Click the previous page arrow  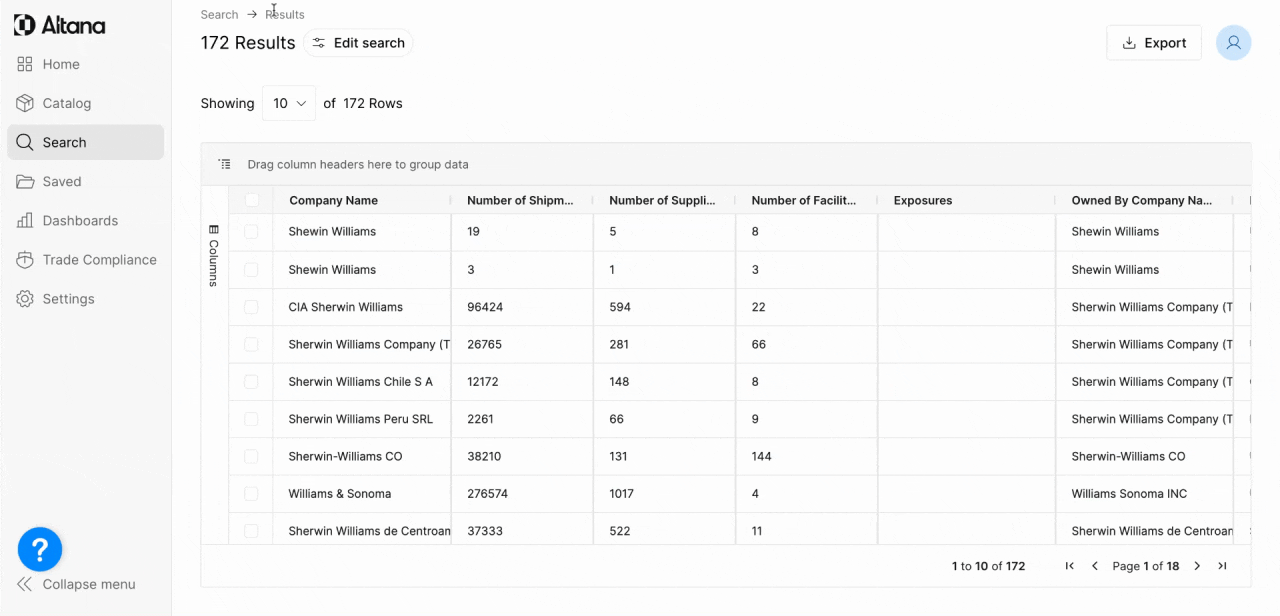pos(1095,566)
